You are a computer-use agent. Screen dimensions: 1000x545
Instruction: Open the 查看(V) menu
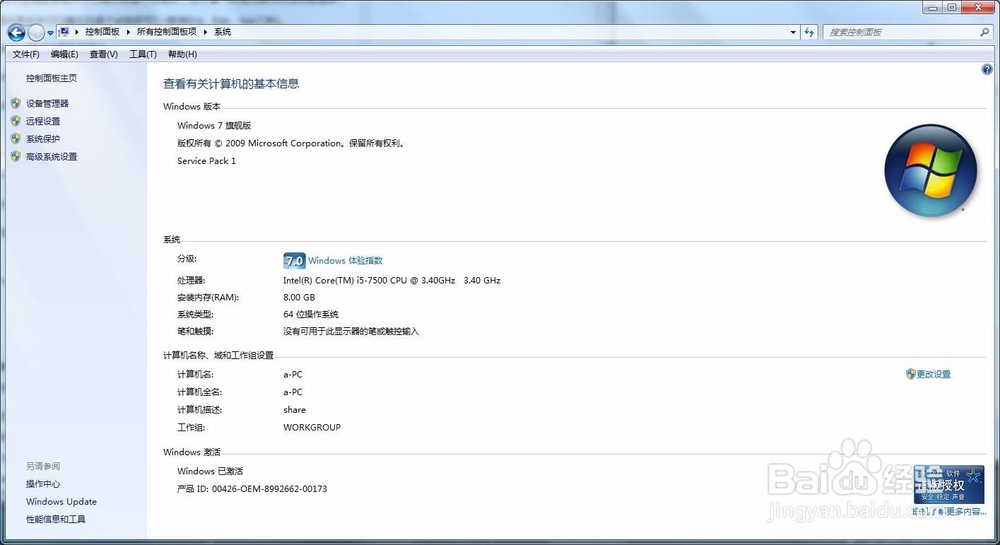point(103,54)
